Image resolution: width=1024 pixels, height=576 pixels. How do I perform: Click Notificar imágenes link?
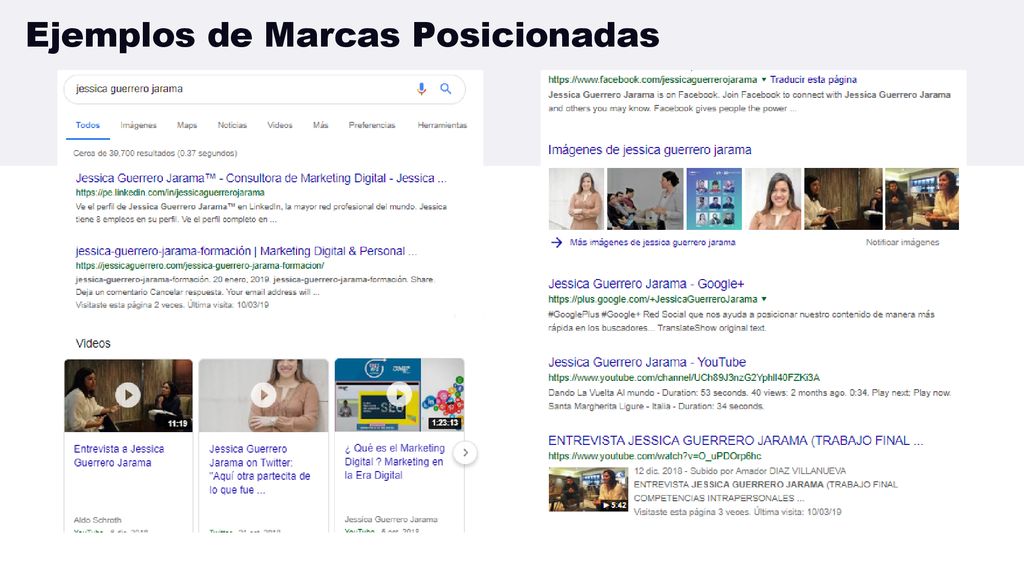click(903, 242)
